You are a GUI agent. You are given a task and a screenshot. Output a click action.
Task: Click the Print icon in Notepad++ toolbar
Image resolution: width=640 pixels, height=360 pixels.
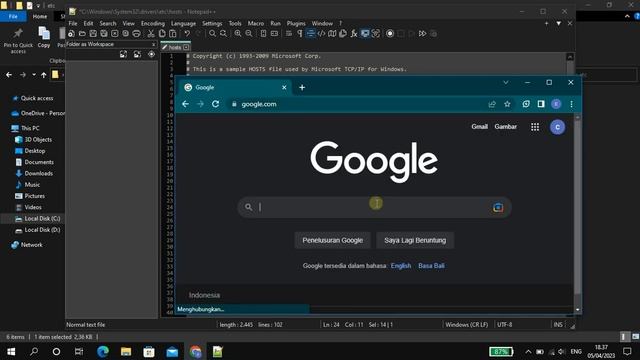[x=136, y=33]
